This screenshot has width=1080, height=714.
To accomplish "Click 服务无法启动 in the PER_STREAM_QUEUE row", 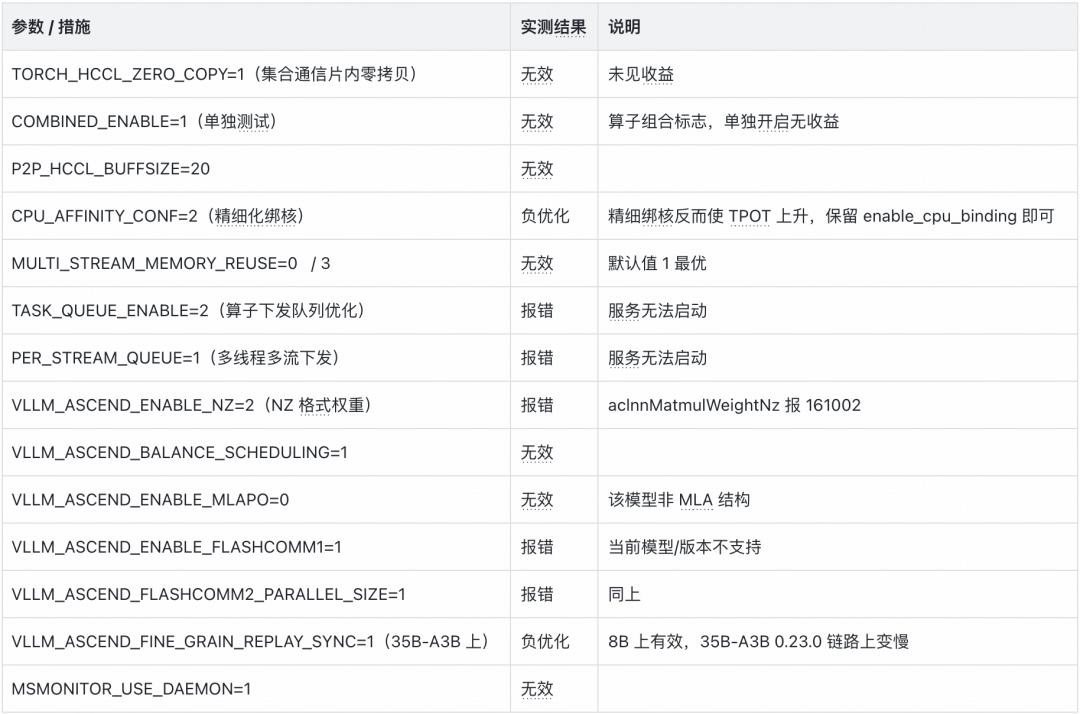I will pyautogui.click(x=657, y=357).
